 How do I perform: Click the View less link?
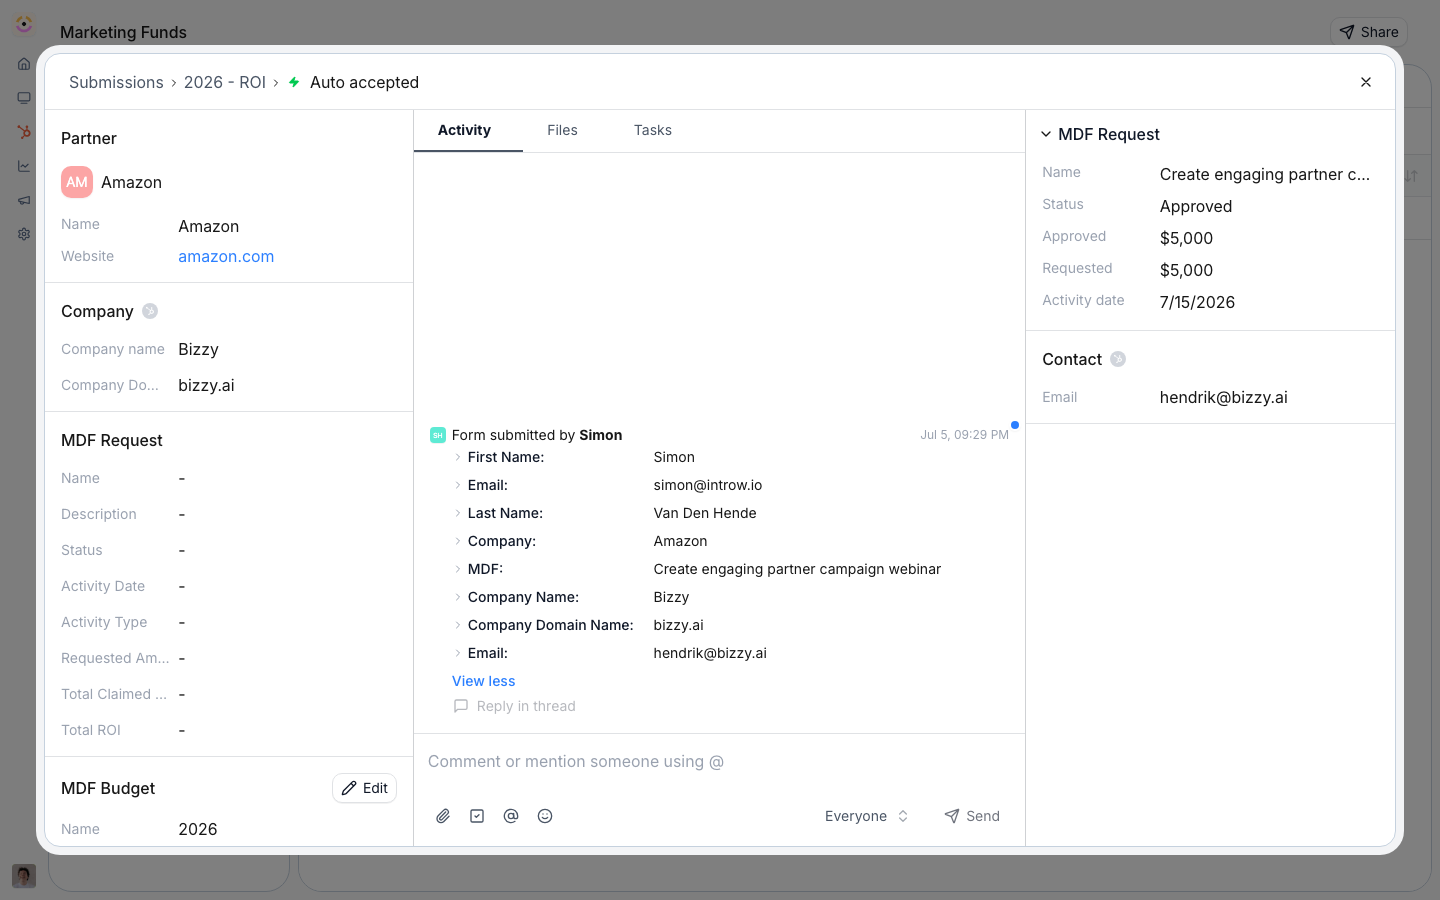tap(484, 681)
